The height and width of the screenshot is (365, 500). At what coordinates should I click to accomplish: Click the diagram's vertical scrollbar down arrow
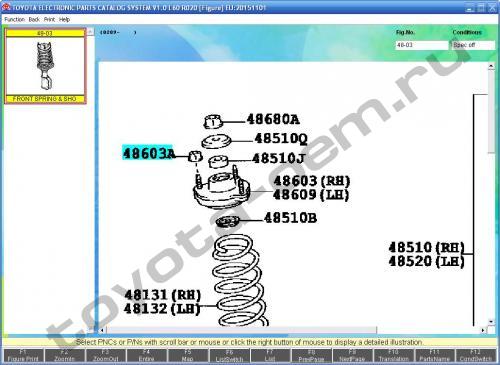tap(491, 322)
